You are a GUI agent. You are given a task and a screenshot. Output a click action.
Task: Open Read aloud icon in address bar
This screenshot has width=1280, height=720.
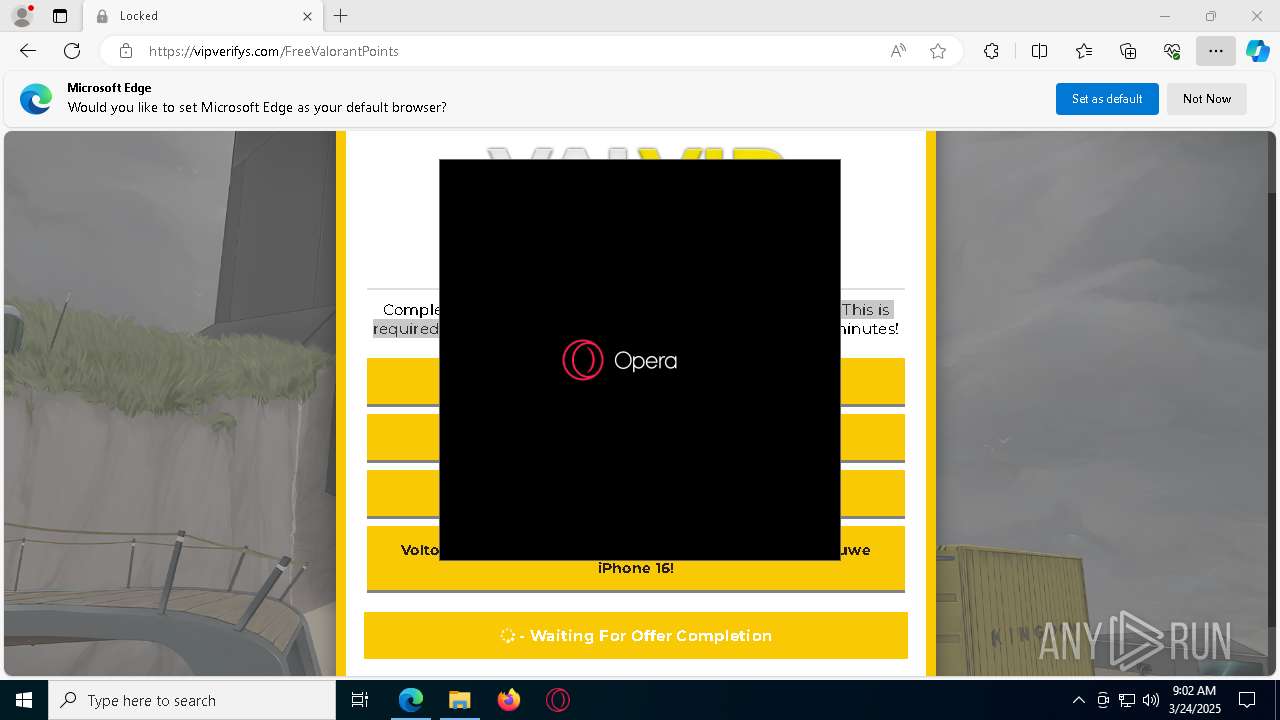[x=898, y=51]
